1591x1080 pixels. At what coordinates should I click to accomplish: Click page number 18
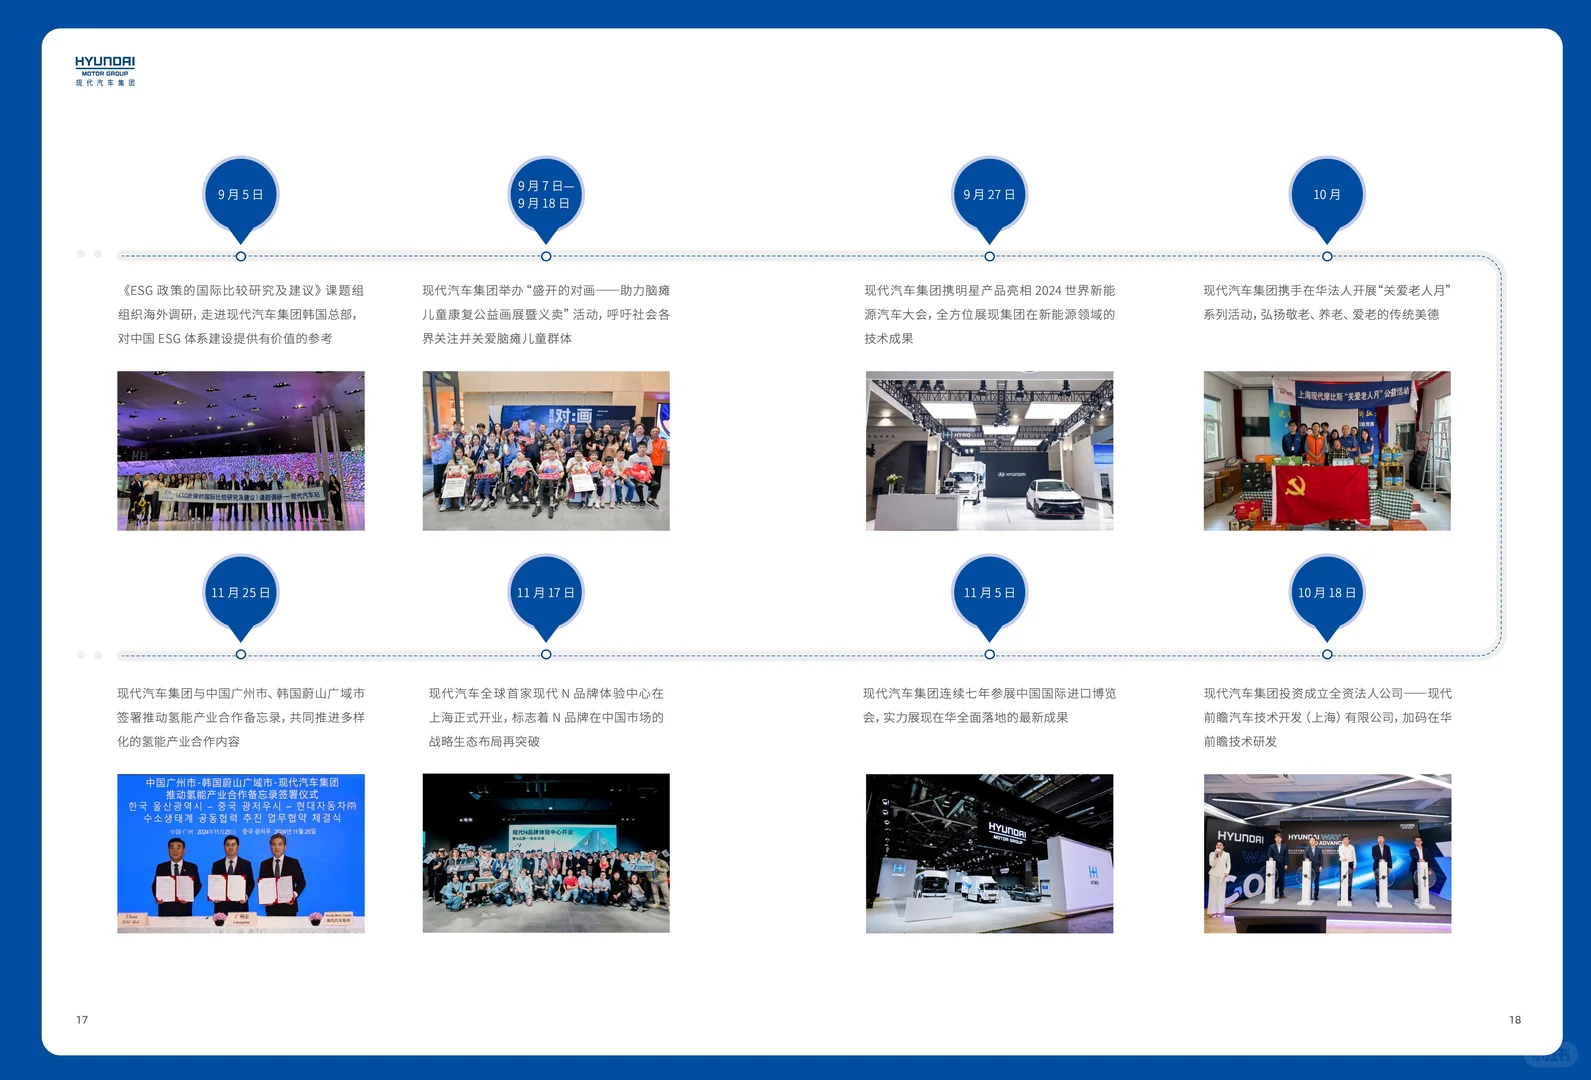[1515, 1020]
